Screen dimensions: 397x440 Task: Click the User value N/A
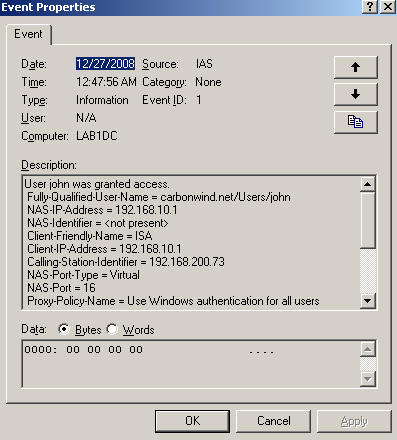coord(86,118)
